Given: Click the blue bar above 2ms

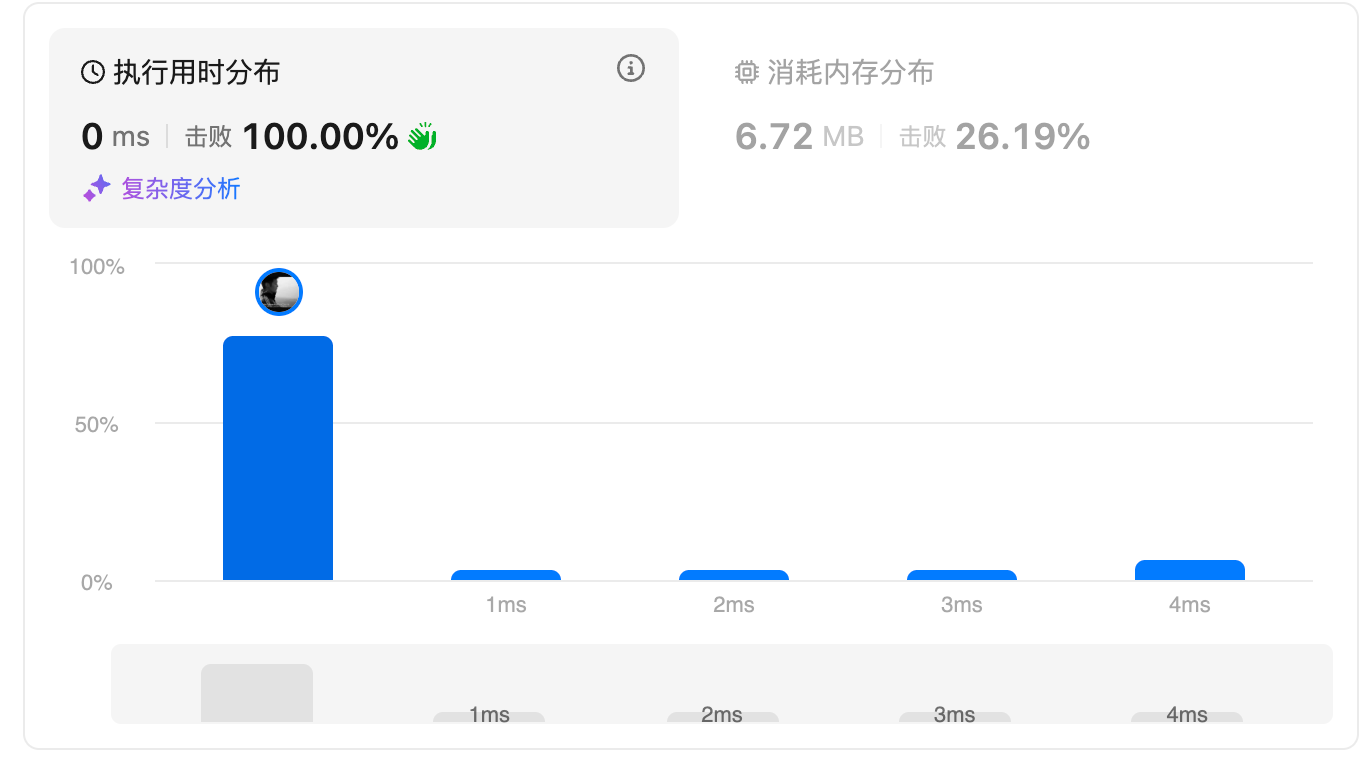Looking at the screenshot, I should point(734,575).
